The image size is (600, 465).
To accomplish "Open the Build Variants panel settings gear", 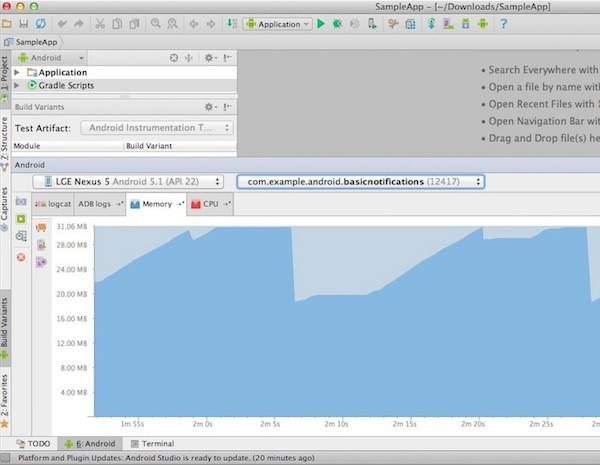I will click(x=210, y=107).
